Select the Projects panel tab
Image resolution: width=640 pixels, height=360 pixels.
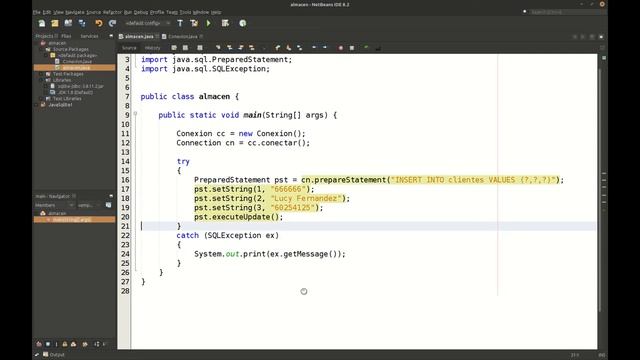(44, 36)
